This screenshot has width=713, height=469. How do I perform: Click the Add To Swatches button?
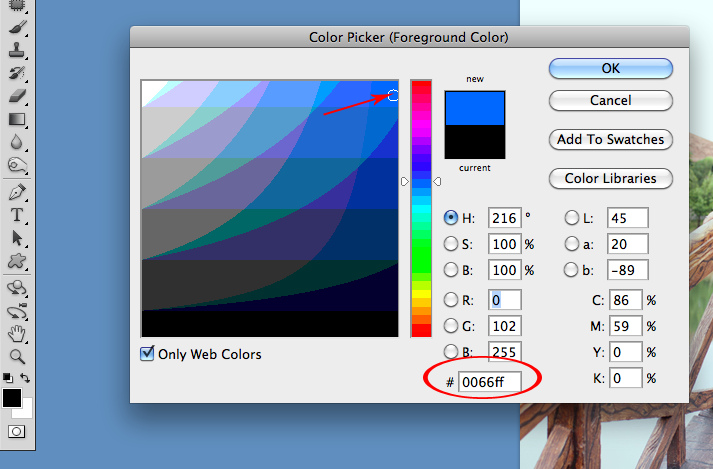pyautogui.click(x=610, y=139)
